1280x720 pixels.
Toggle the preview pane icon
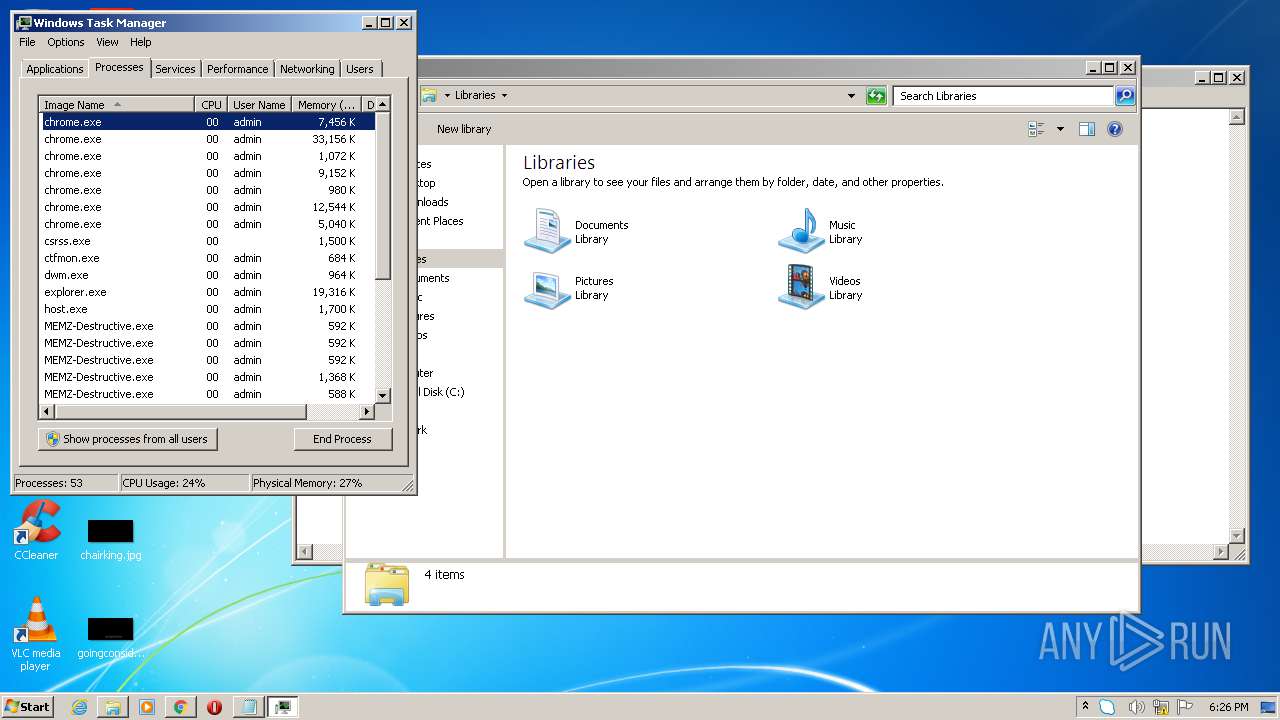coord(1087,129)
